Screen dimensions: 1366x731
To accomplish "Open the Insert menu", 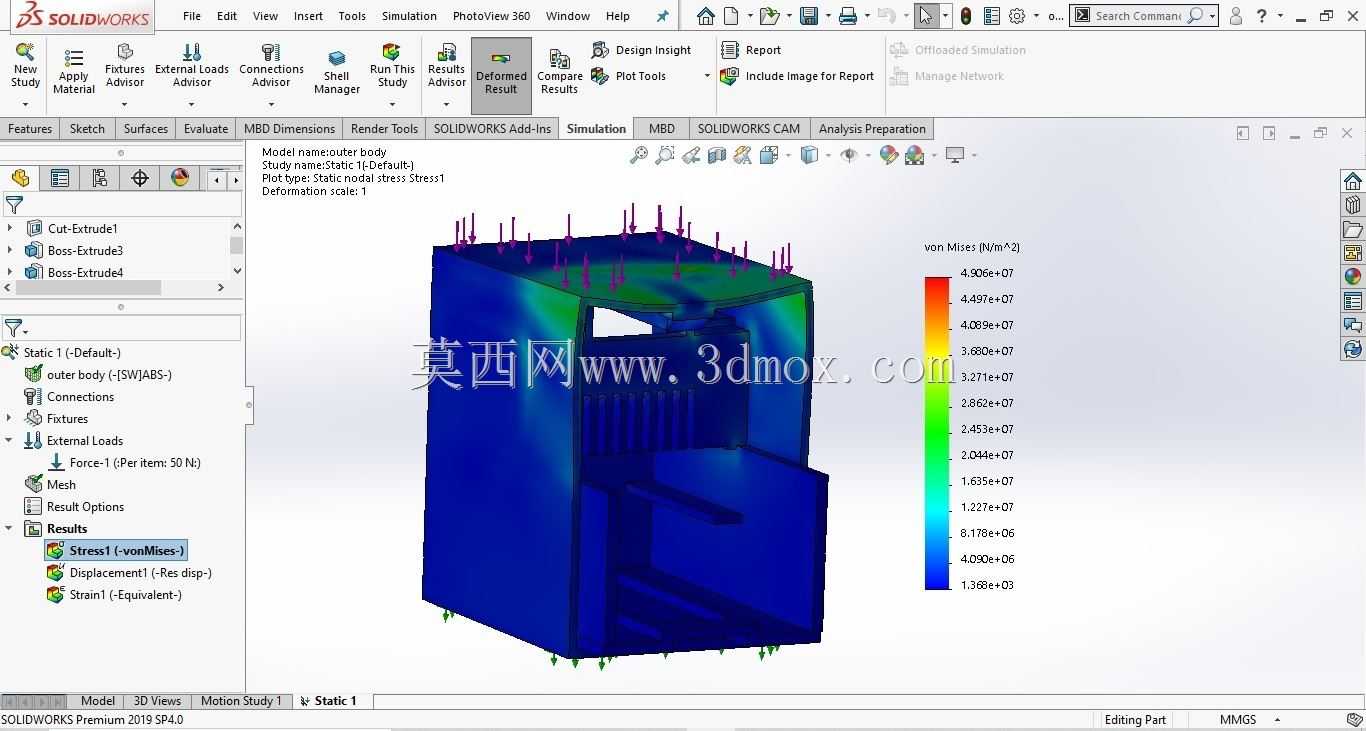I will point(308,16).
